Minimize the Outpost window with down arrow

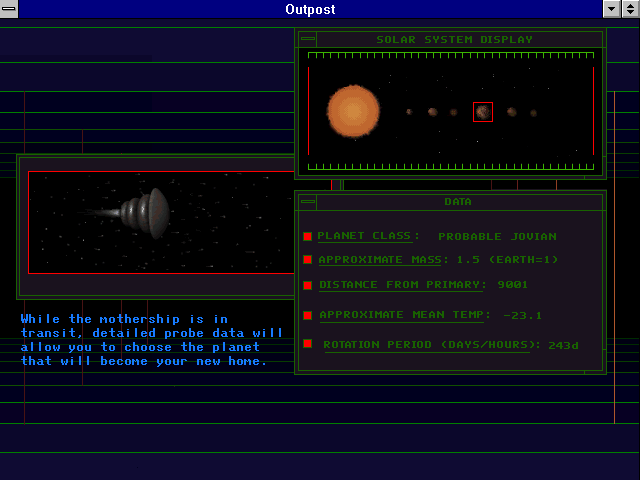(x=611, y=9)
